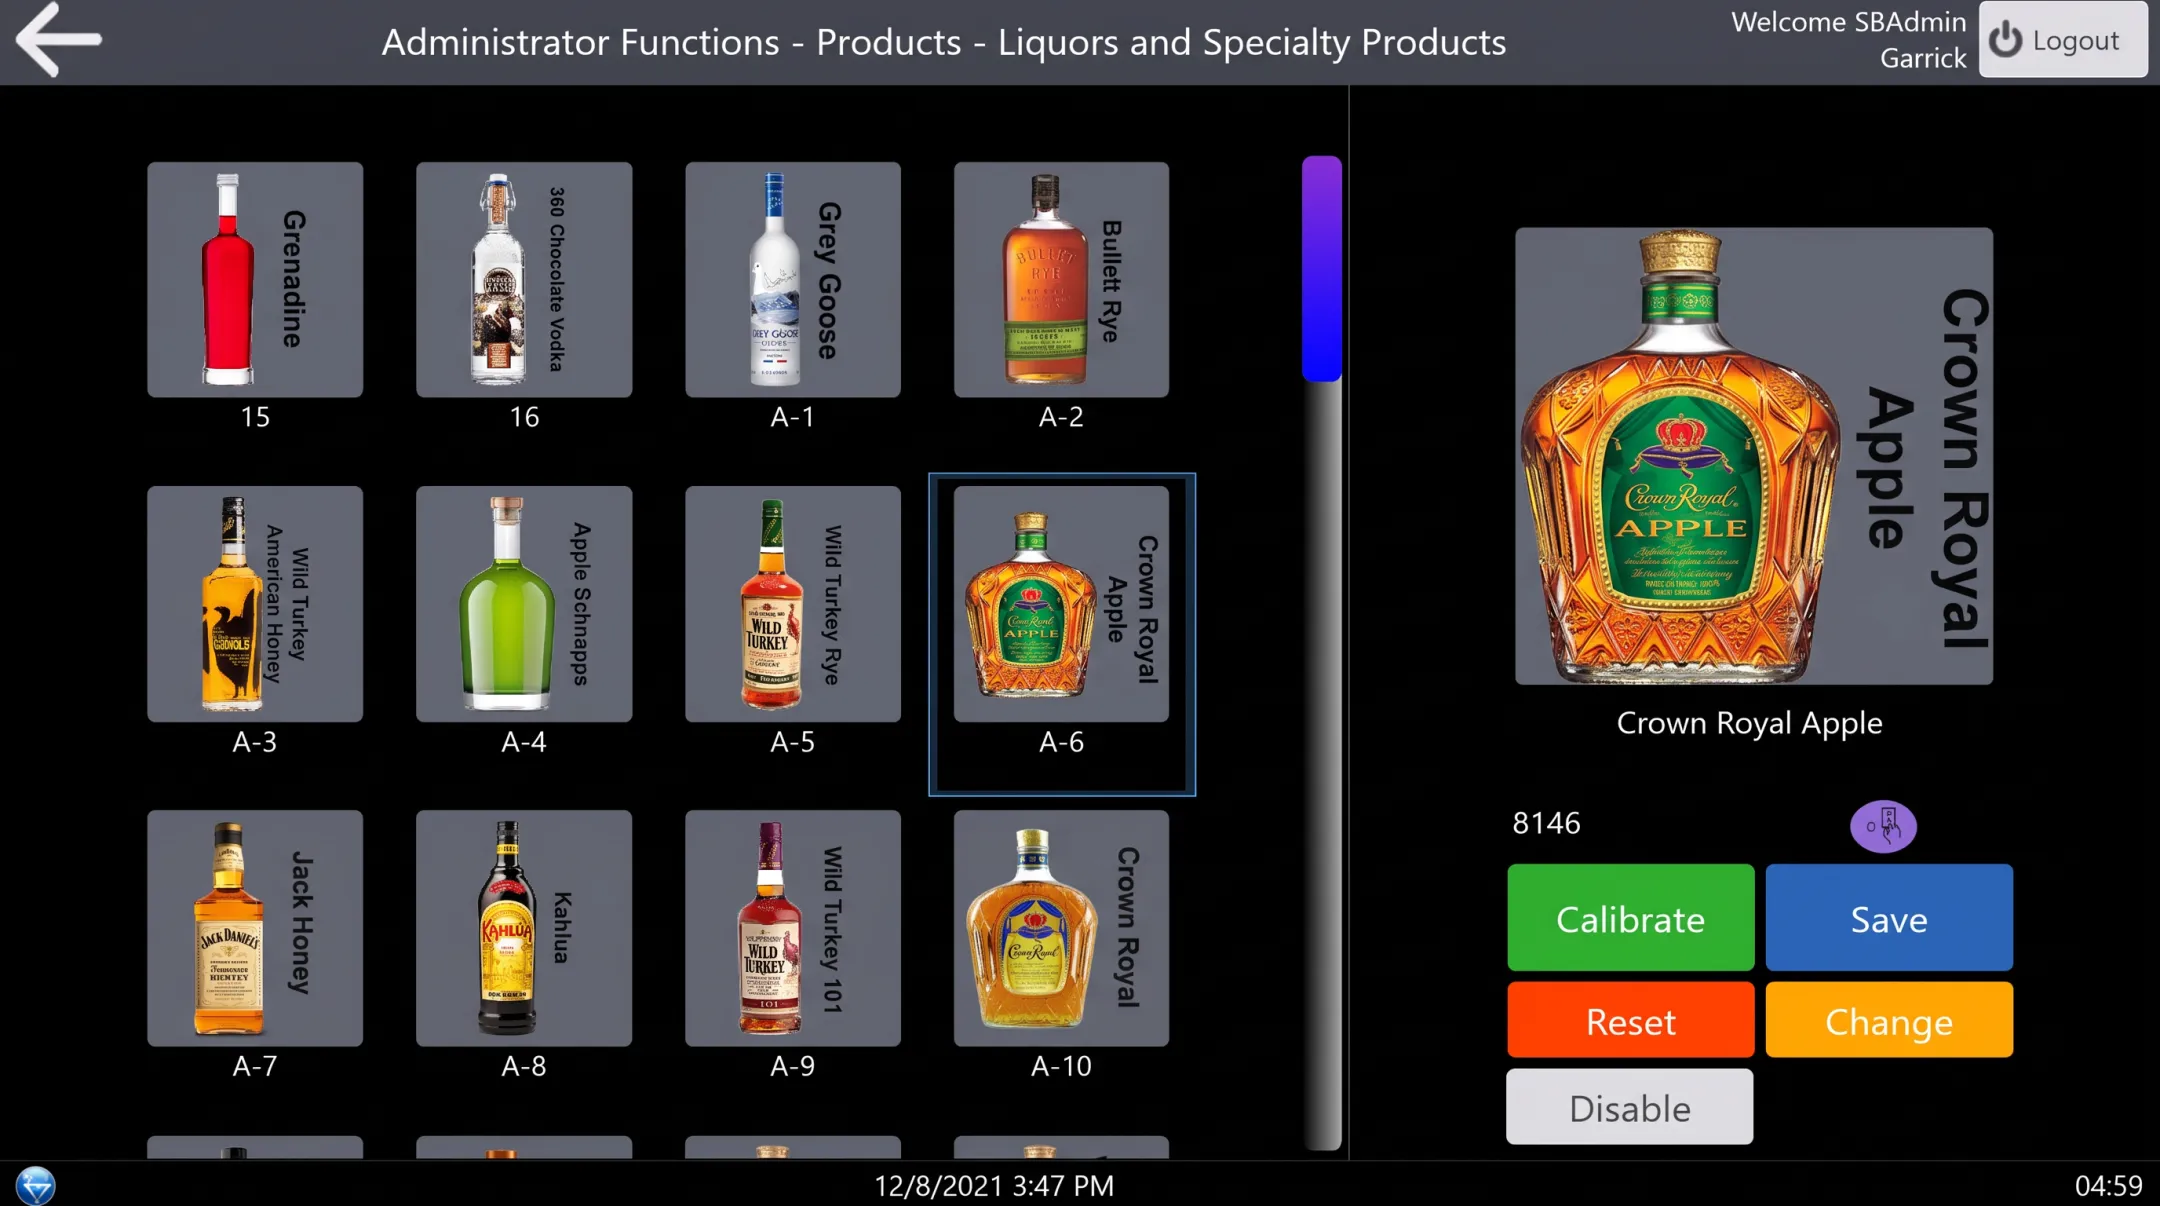Select the Apple Schnapps tile
This screenshot has width=2160, height=1206.
(524, 604)
